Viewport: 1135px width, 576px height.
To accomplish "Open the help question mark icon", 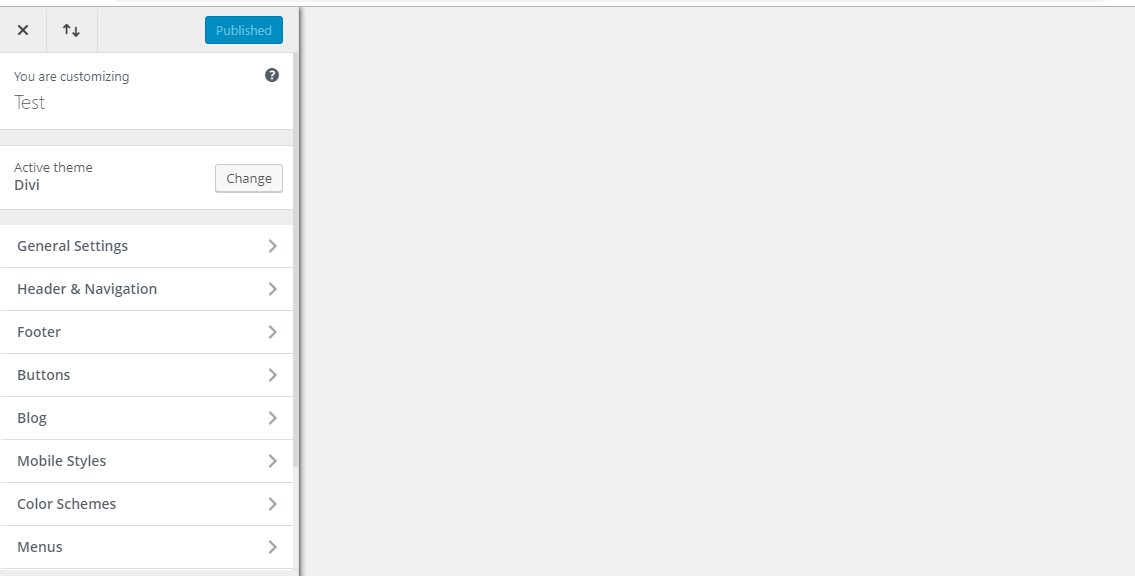I will coord(272,75).
